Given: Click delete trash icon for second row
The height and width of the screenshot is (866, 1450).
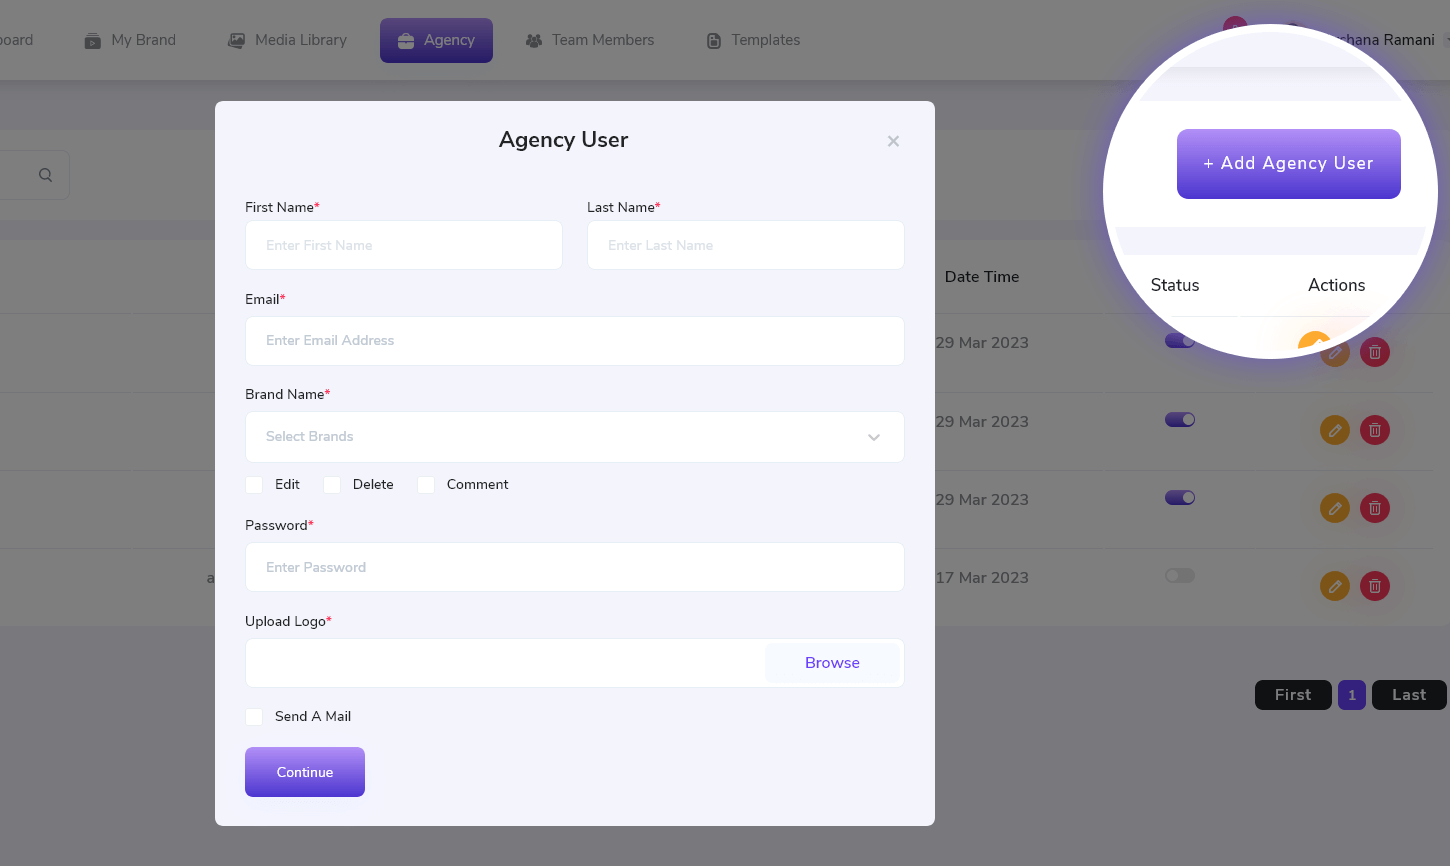Looking at the screenshot, I should pos(1375,430).
